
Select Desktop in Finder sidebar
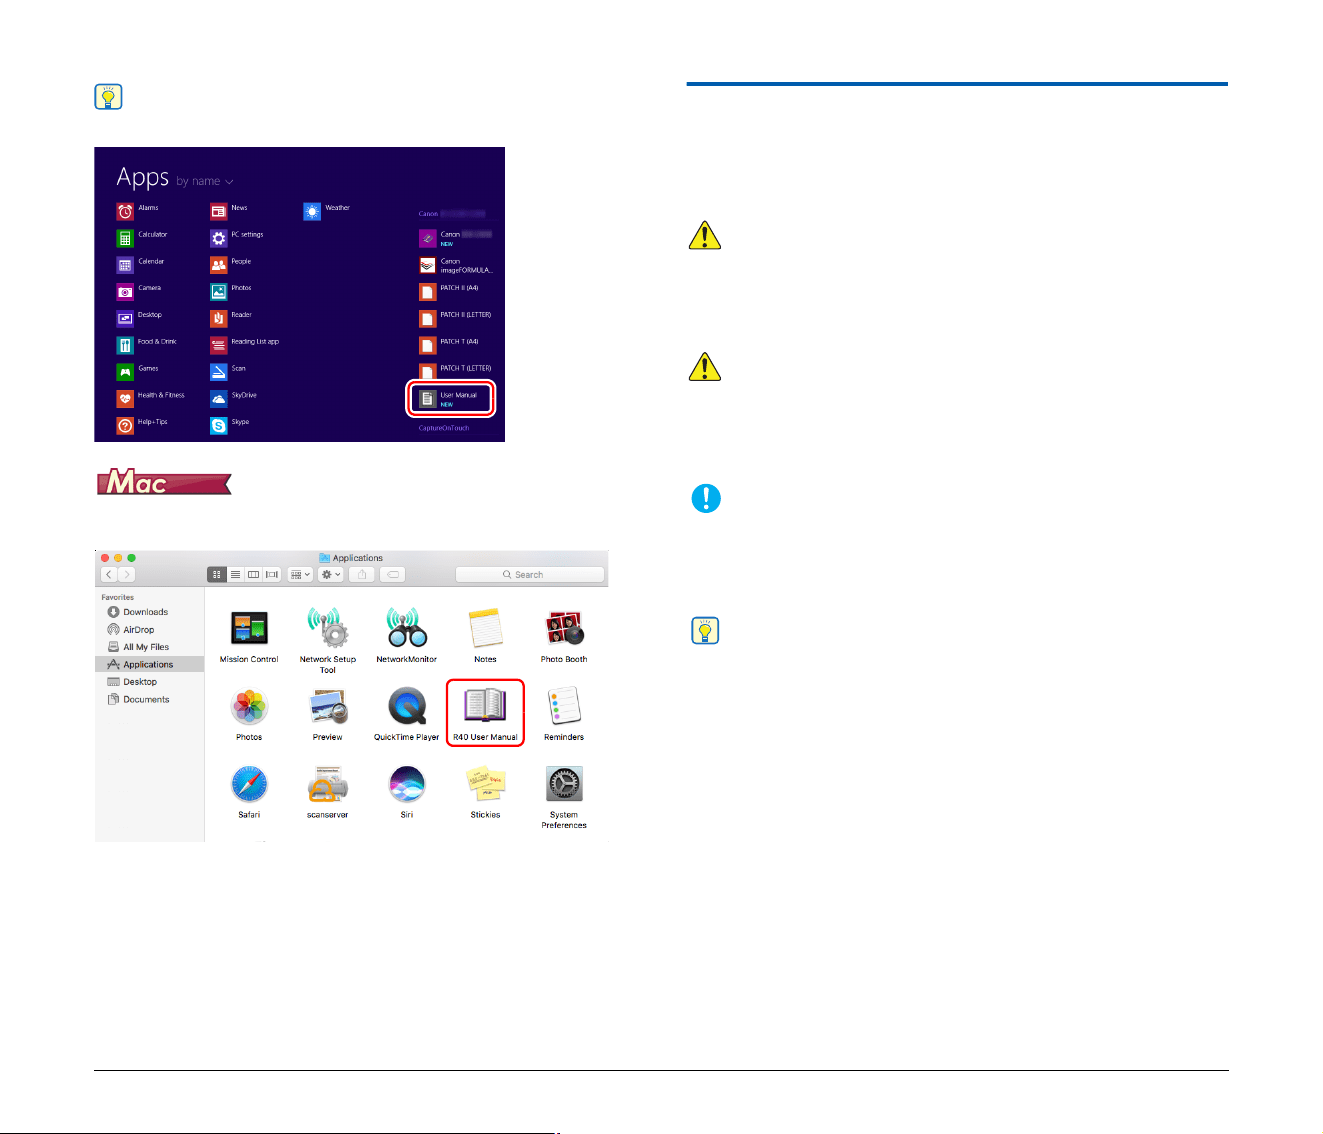click(x=132, y=682)
